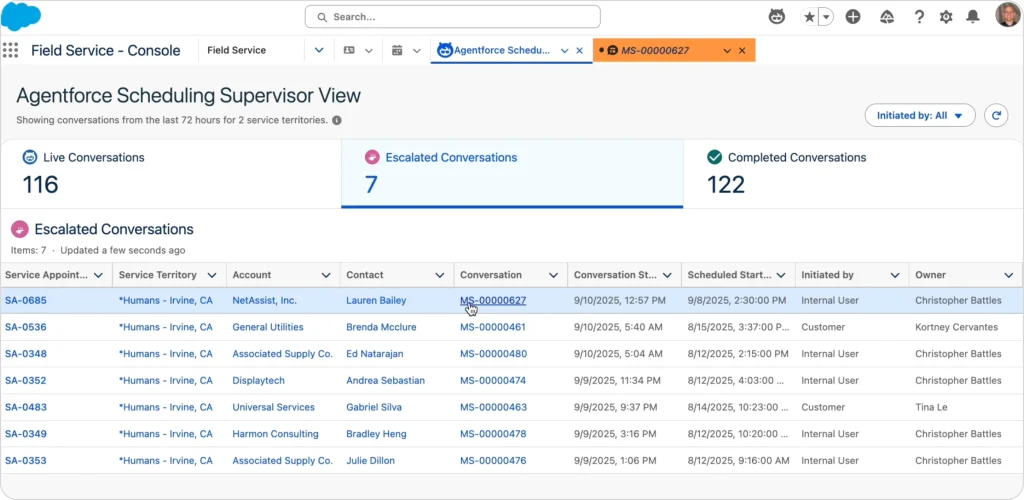Close the MS-00000627 workspace tab
This screenshot has width=1024, height=500.
(742, 50)
